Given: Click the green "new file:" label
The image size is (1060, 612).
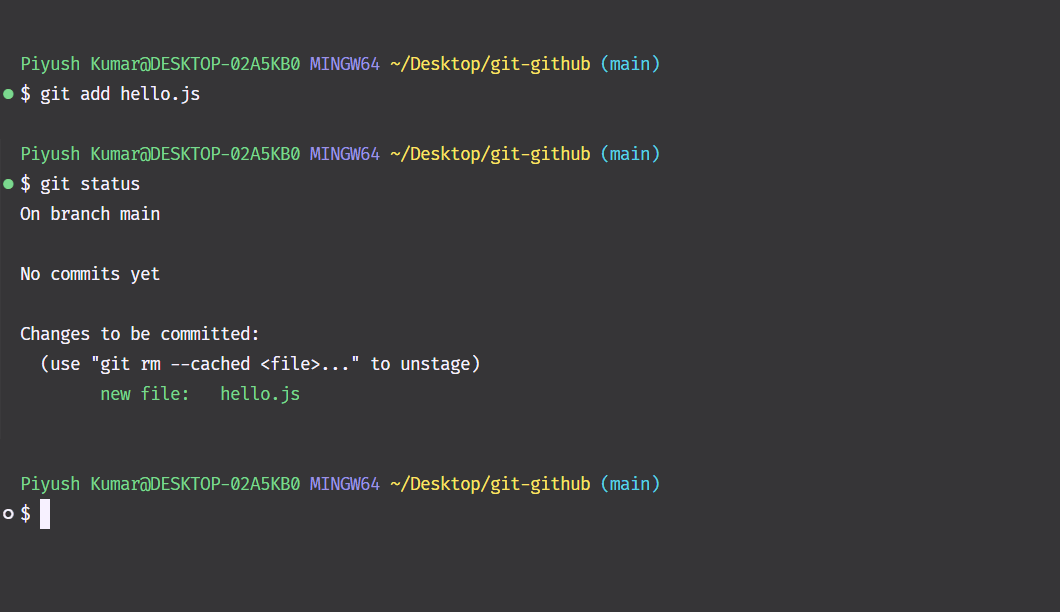Looking at the screenshot, I should click(145, 394).
